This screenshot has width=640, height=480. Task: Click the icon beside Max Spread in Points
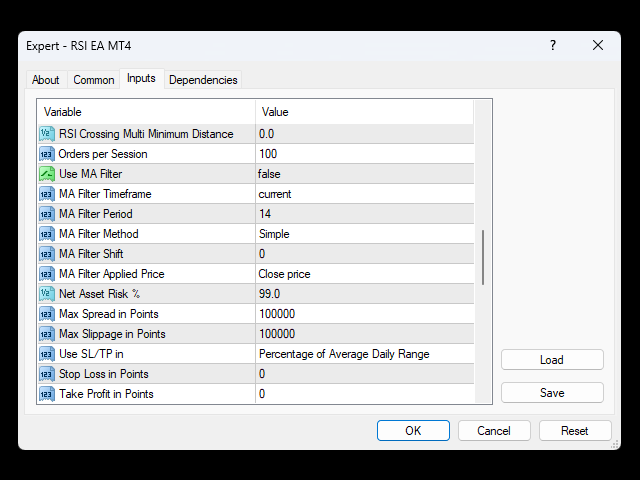coord(47,314)
